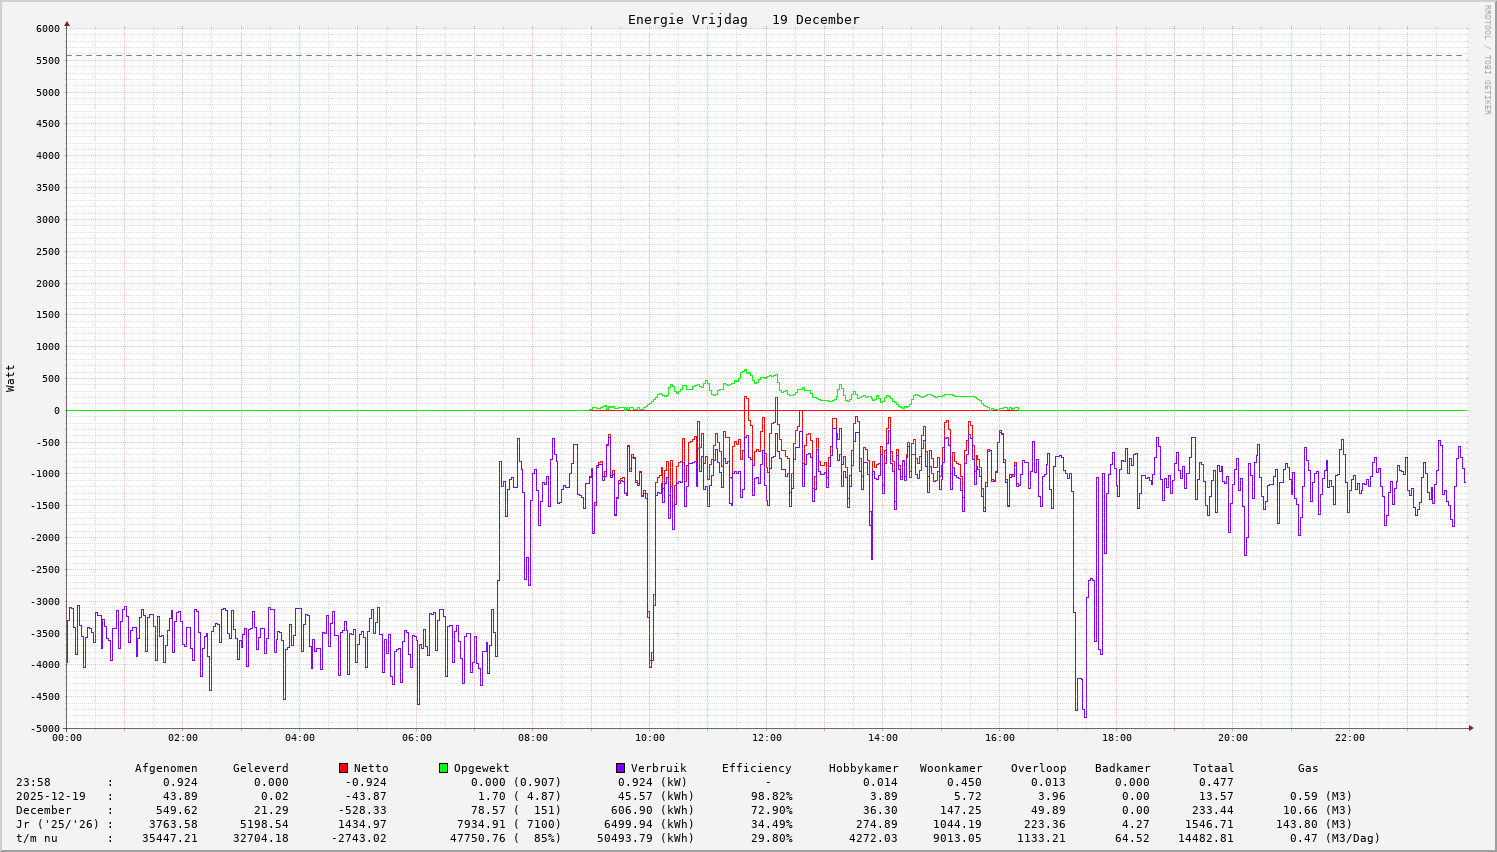Click the red Netto legend swatch
1497x852 pixels.
pyautogui.click(x=344, y=768)
